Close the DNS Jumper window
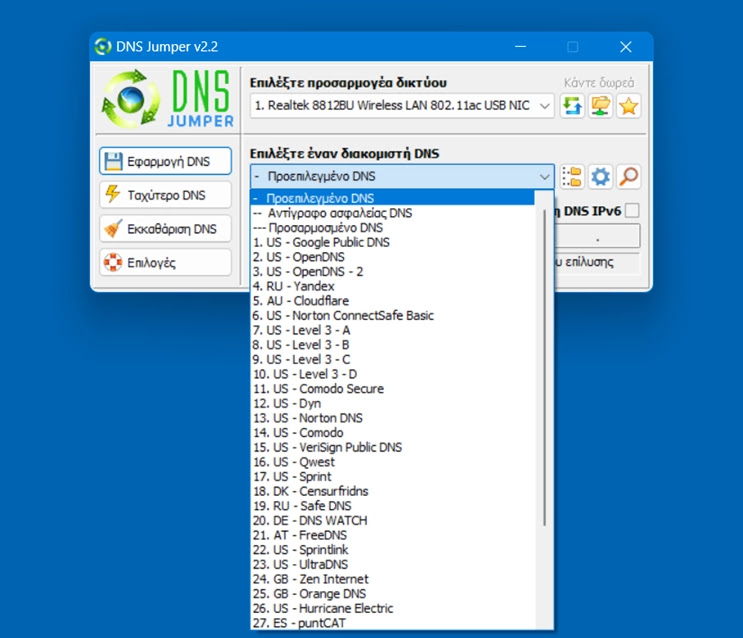The height and width of the screenshot is (638, 743). tap(625, 46)
